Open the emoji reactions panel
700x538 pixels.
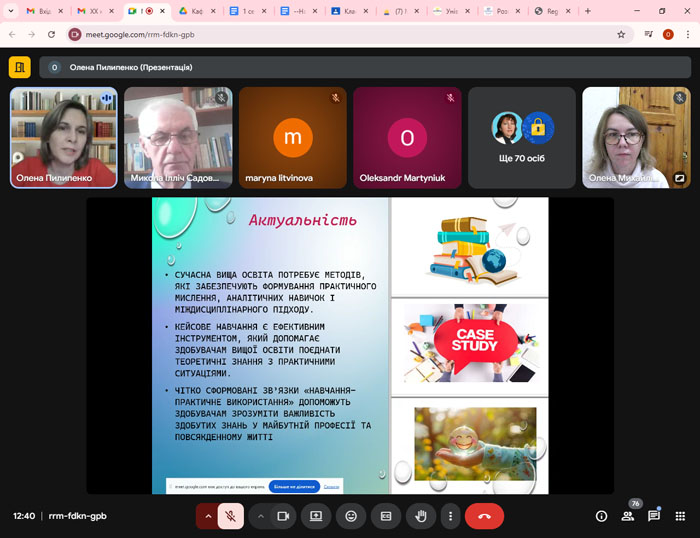[x=351, y=516]
